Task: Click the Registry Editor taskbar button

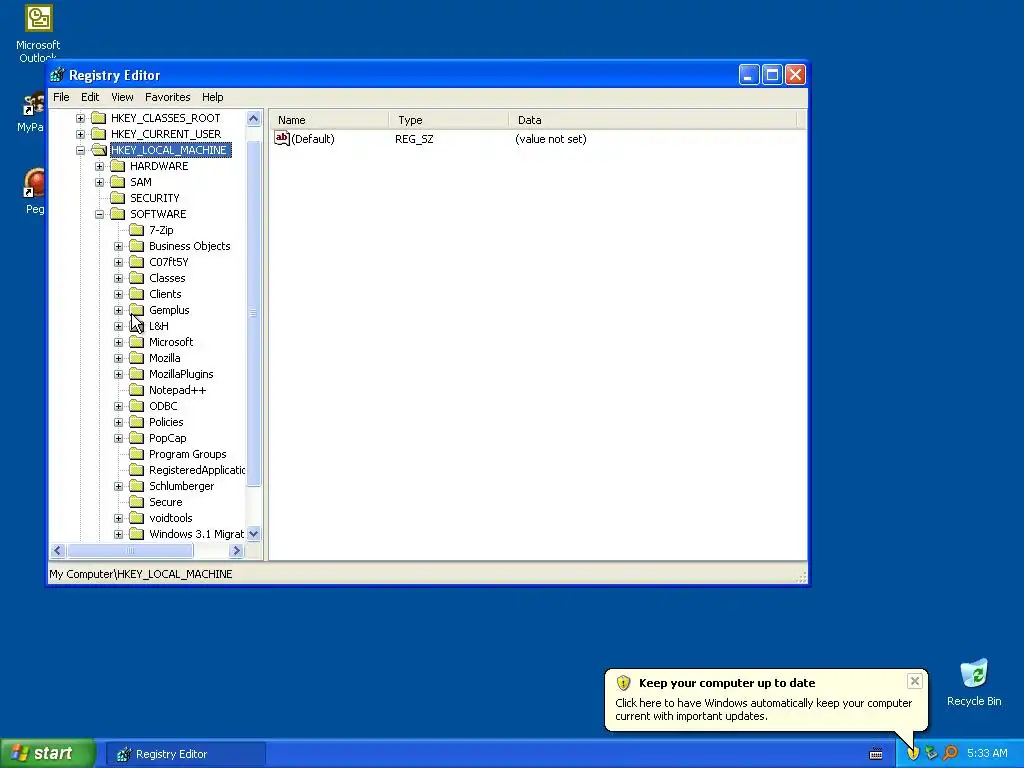Action: tap(185, 754)
